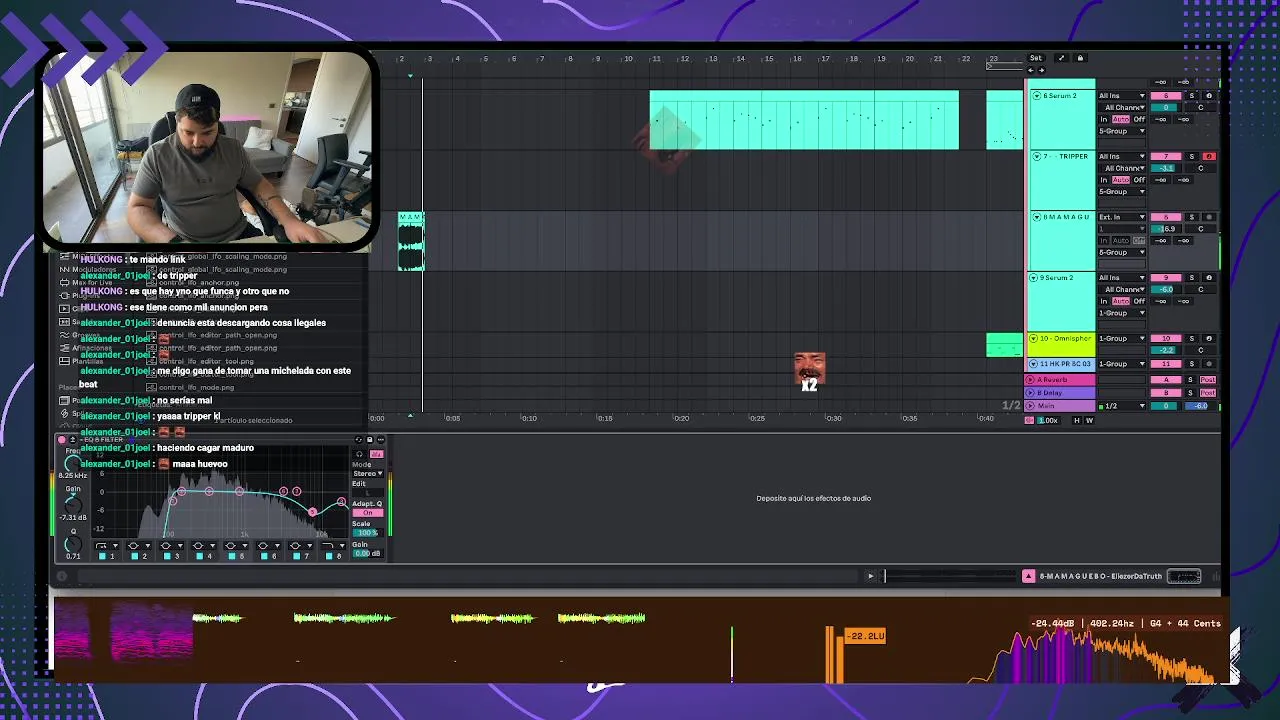Arm the 10 Omnisphere track
The height and width of the screenshot is (720, 1280).
pos(1209,338)
